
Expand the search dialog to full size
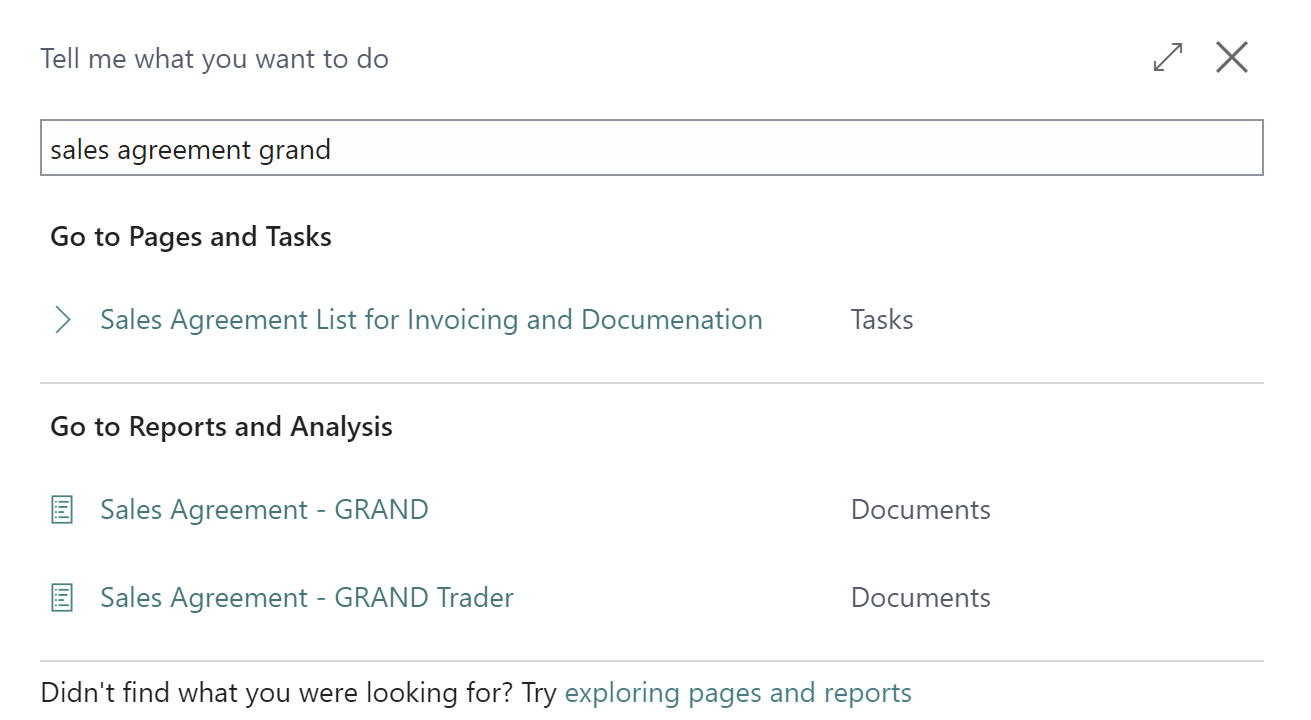coord(1167,58)
